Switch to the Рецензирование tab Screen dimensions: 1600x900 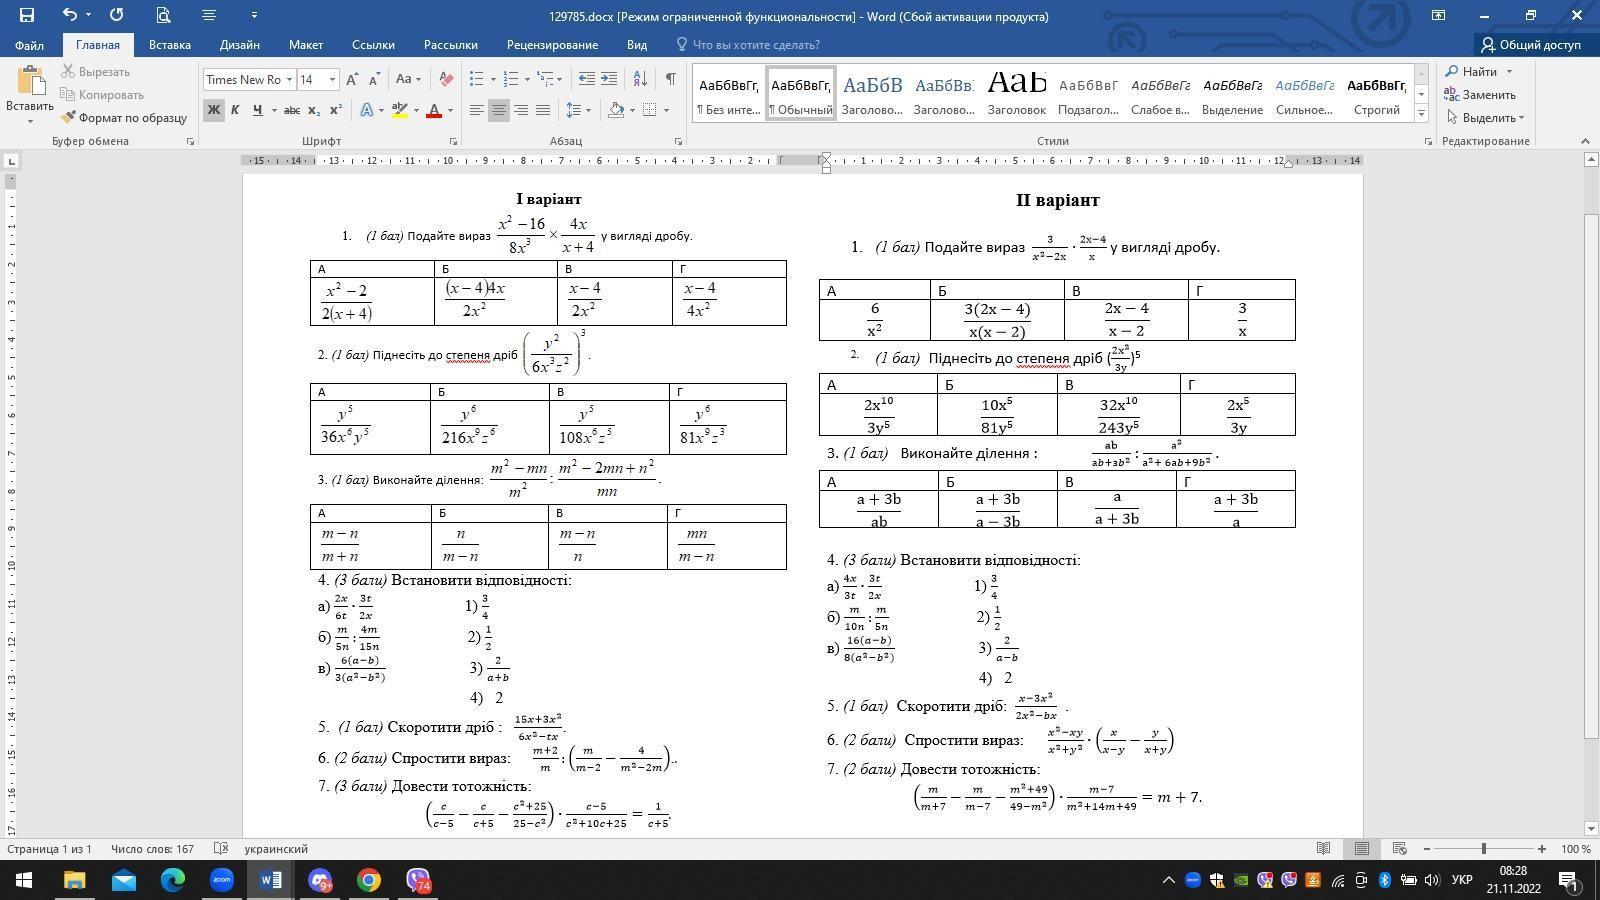pos(552,45)
